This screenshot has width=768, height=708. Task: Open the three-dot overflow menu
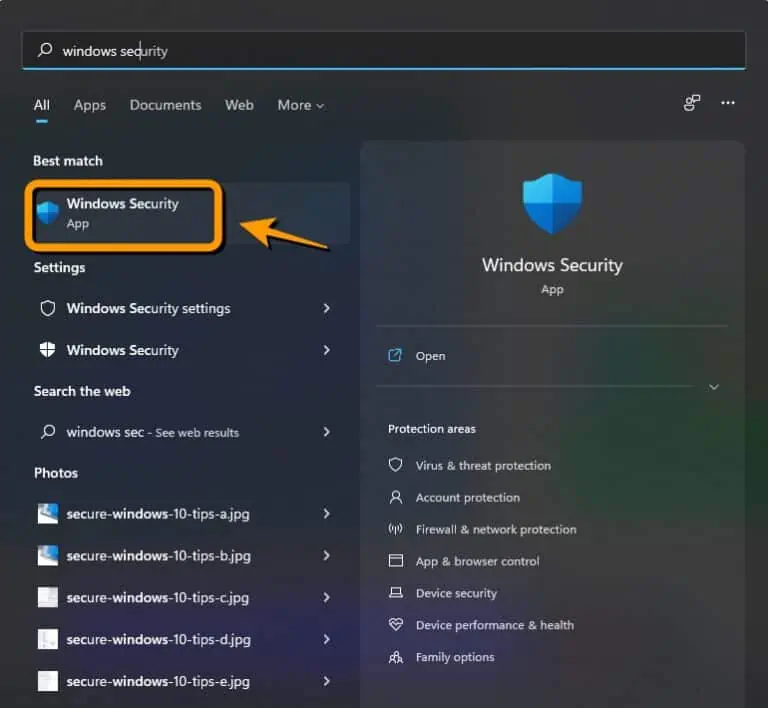click(x=728, y=103)
